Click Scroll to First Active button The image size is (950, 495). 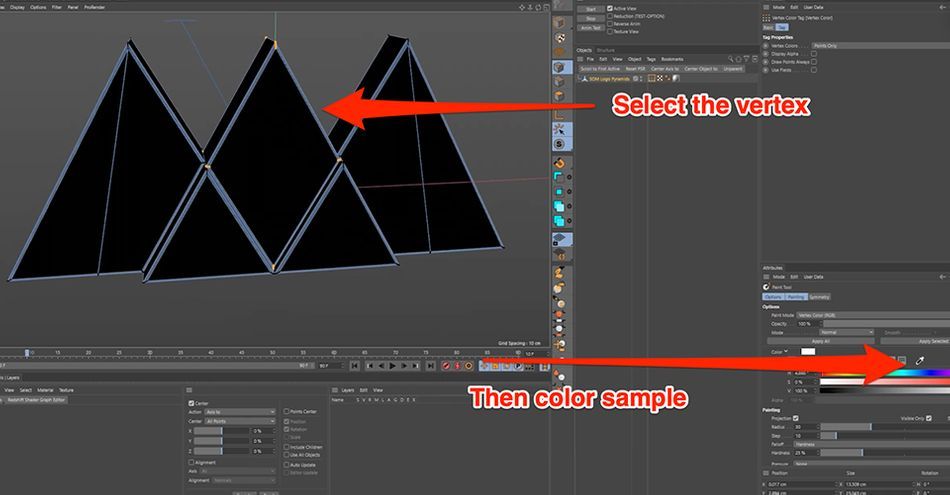coord(600,69)
